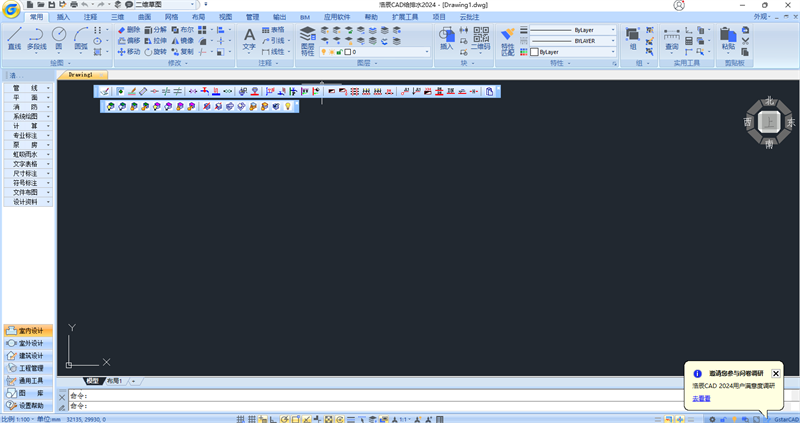Click the 二维码 QR code icon
Viewport: 800px width, 423px height.
point(481,39)
